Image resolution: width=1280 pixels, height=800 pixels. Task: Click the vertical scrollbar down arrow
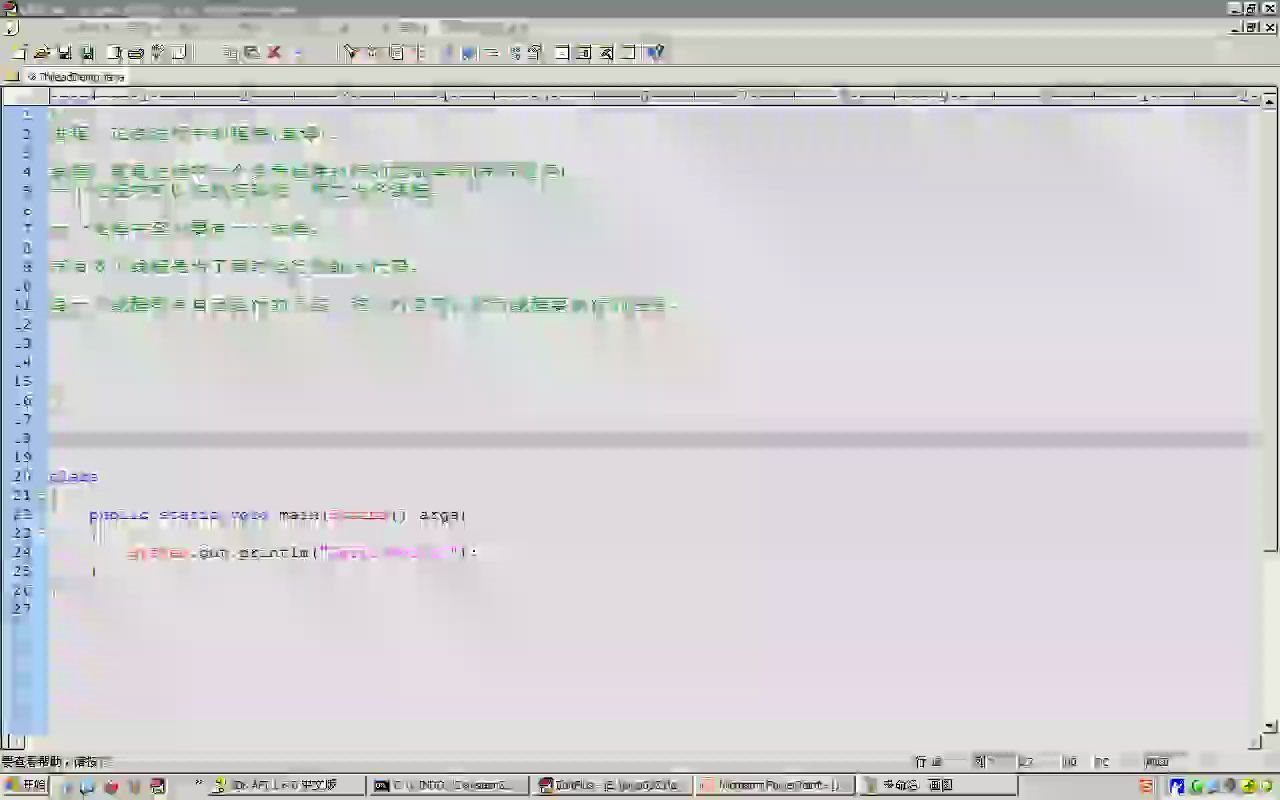(1270, 727)
